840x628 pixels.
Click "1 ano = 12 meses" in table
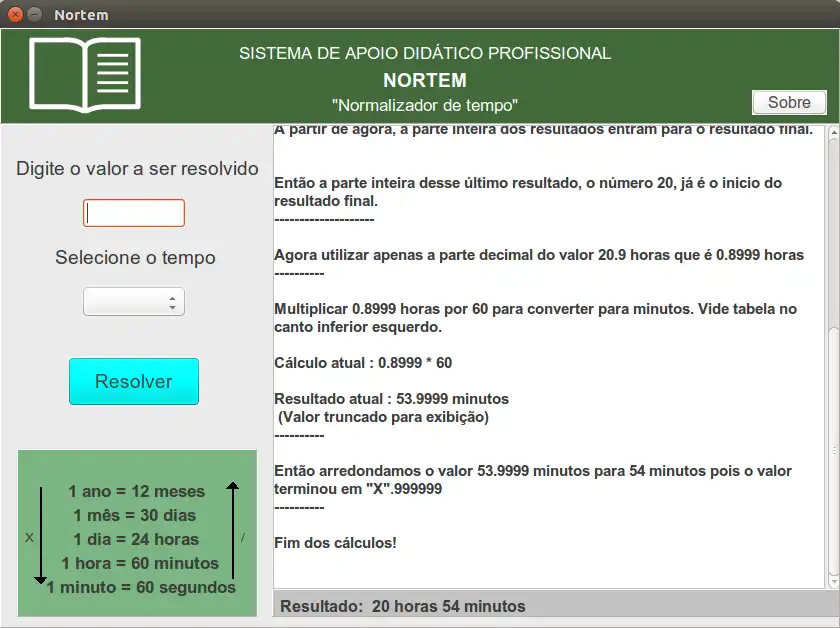[x=137, y=491]
